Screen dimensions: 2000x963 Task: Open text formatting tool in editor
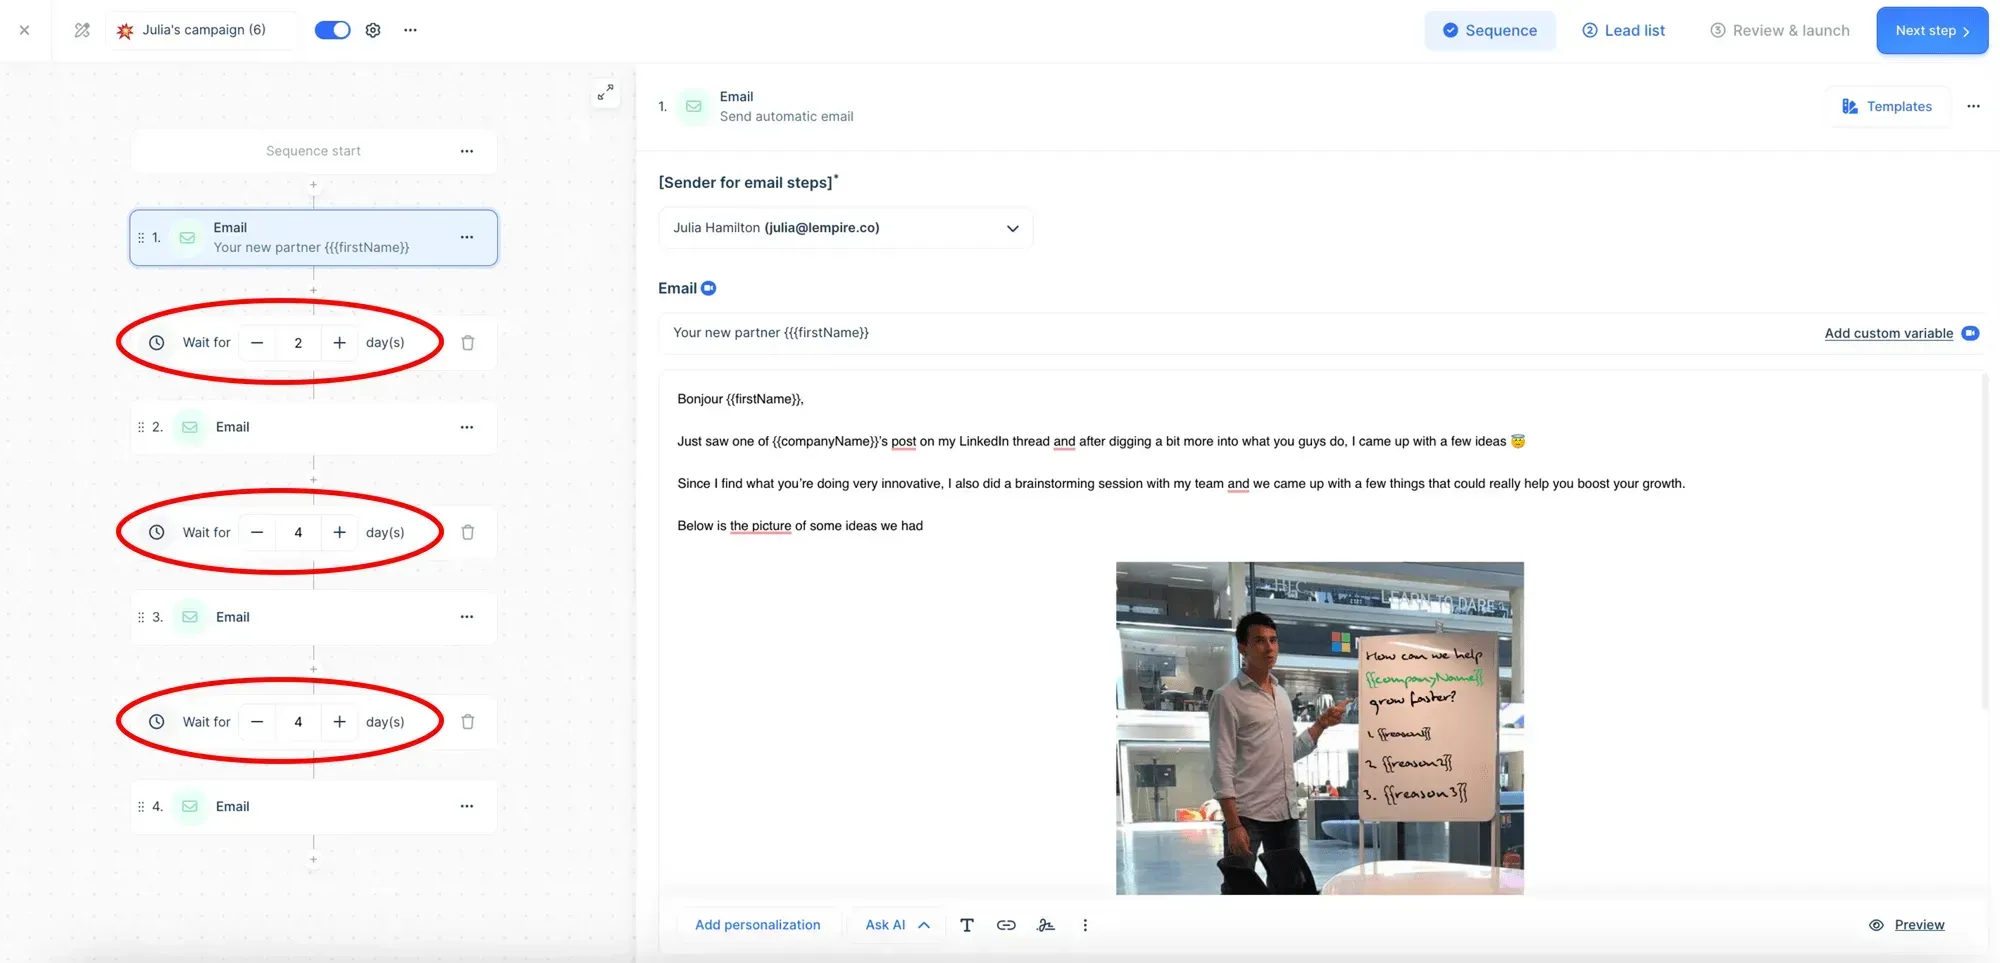click(x=966, y=925)
